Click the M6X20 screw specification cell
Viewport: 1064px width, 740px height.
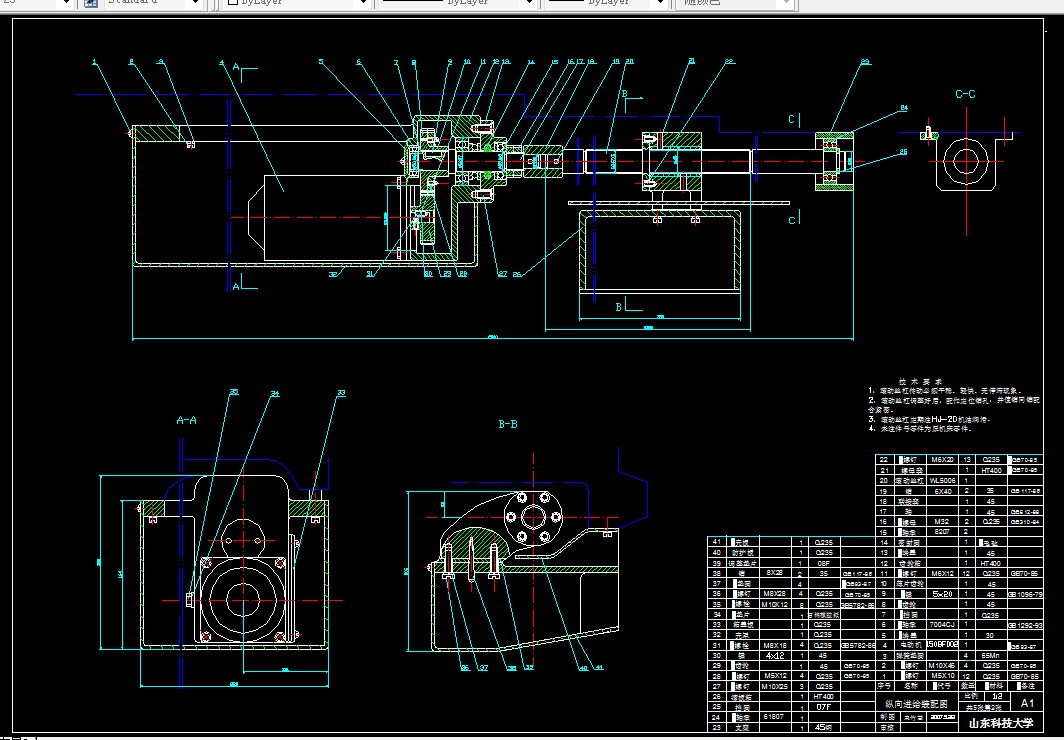[x=942, y=460]
